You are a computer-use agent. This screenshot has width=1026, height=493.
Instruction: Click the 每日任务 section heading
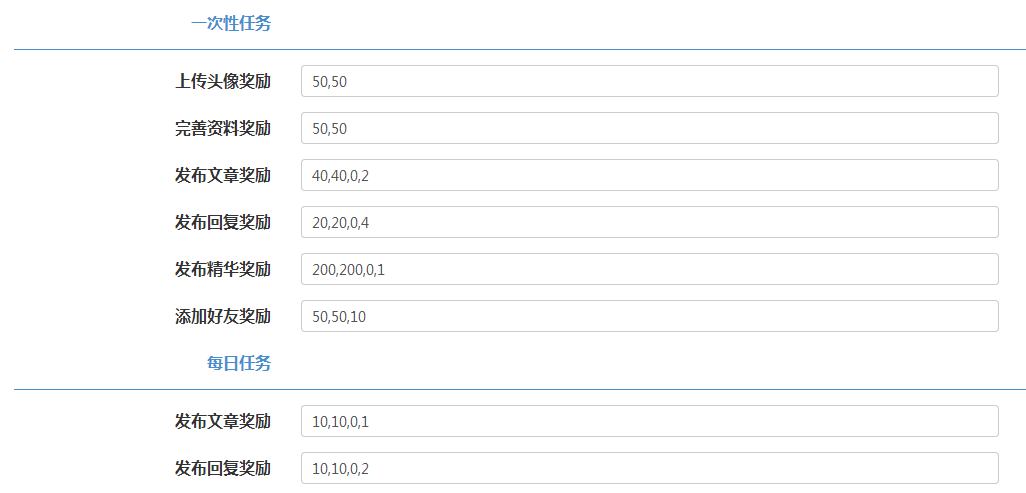pyautogui.click(x=239, y=363)
